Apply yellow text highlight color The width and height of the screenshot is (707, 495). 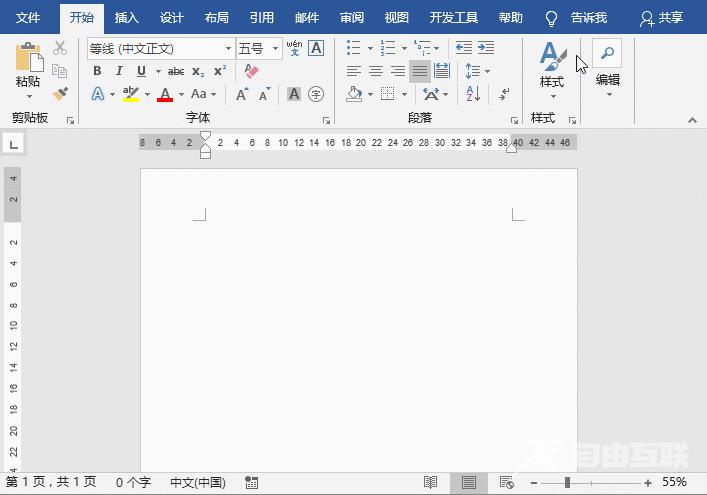click(x=131, y=94)
